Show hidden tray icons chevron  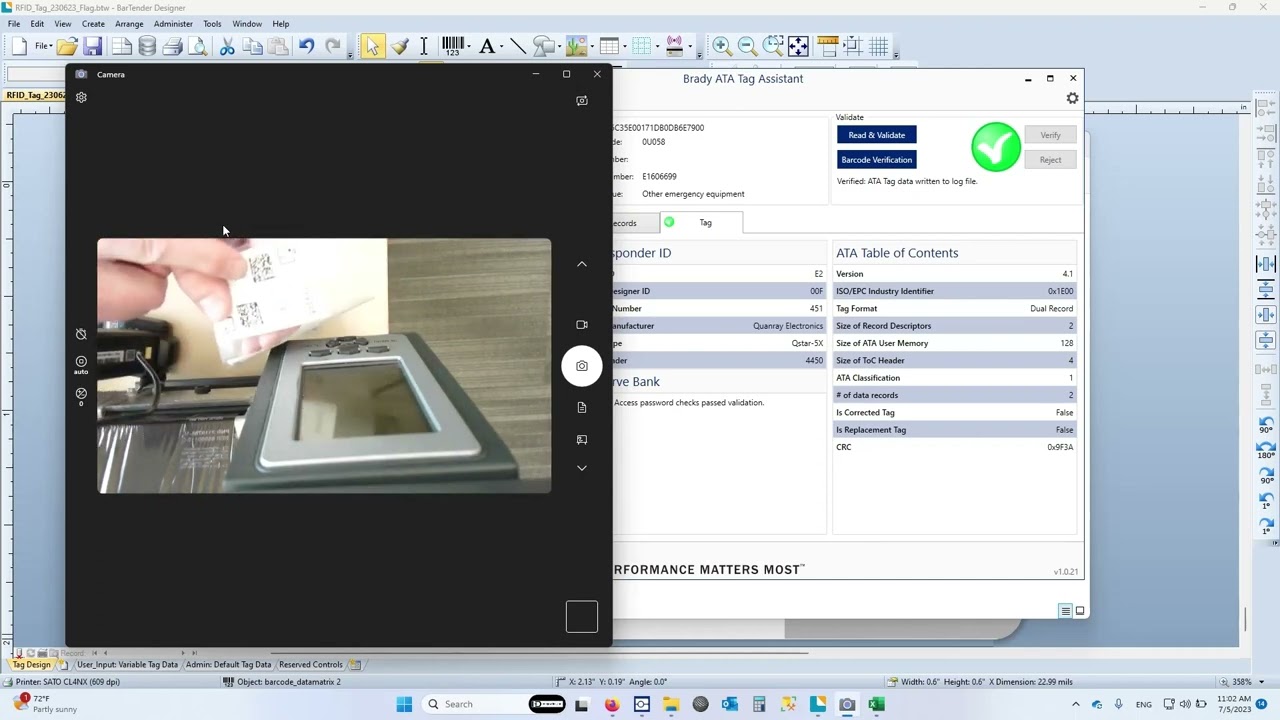(1076, 704)
